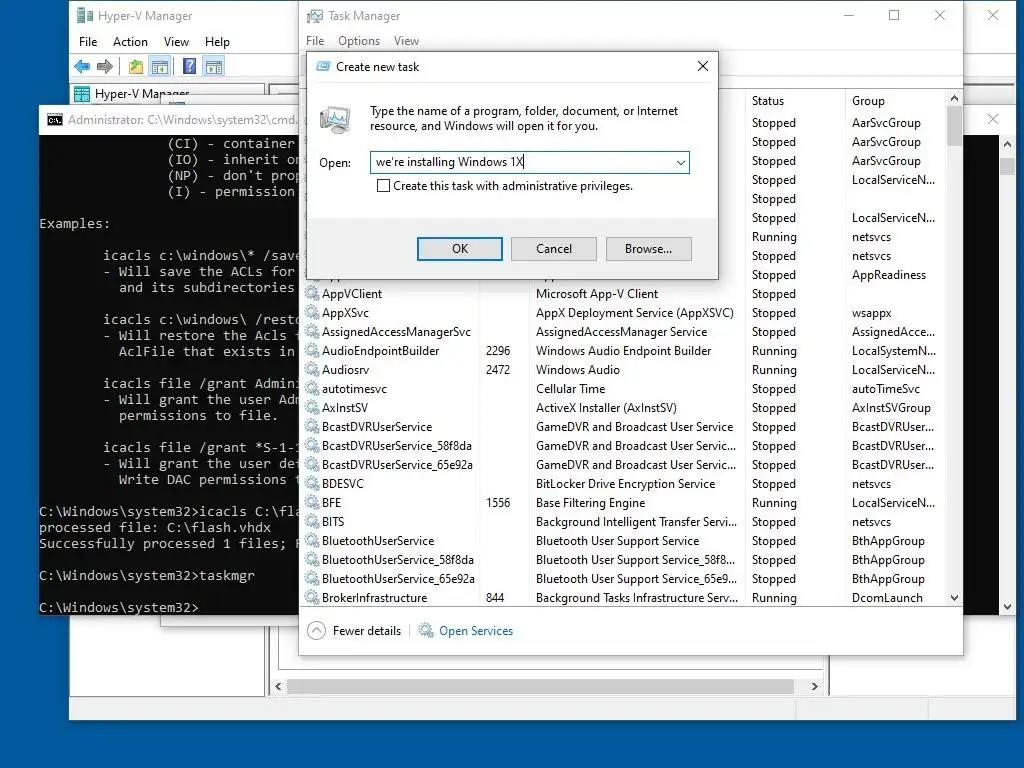Click OK in Create new task dialog
The width and height of the screenshot is (1024, 768).
click(460, 249)
